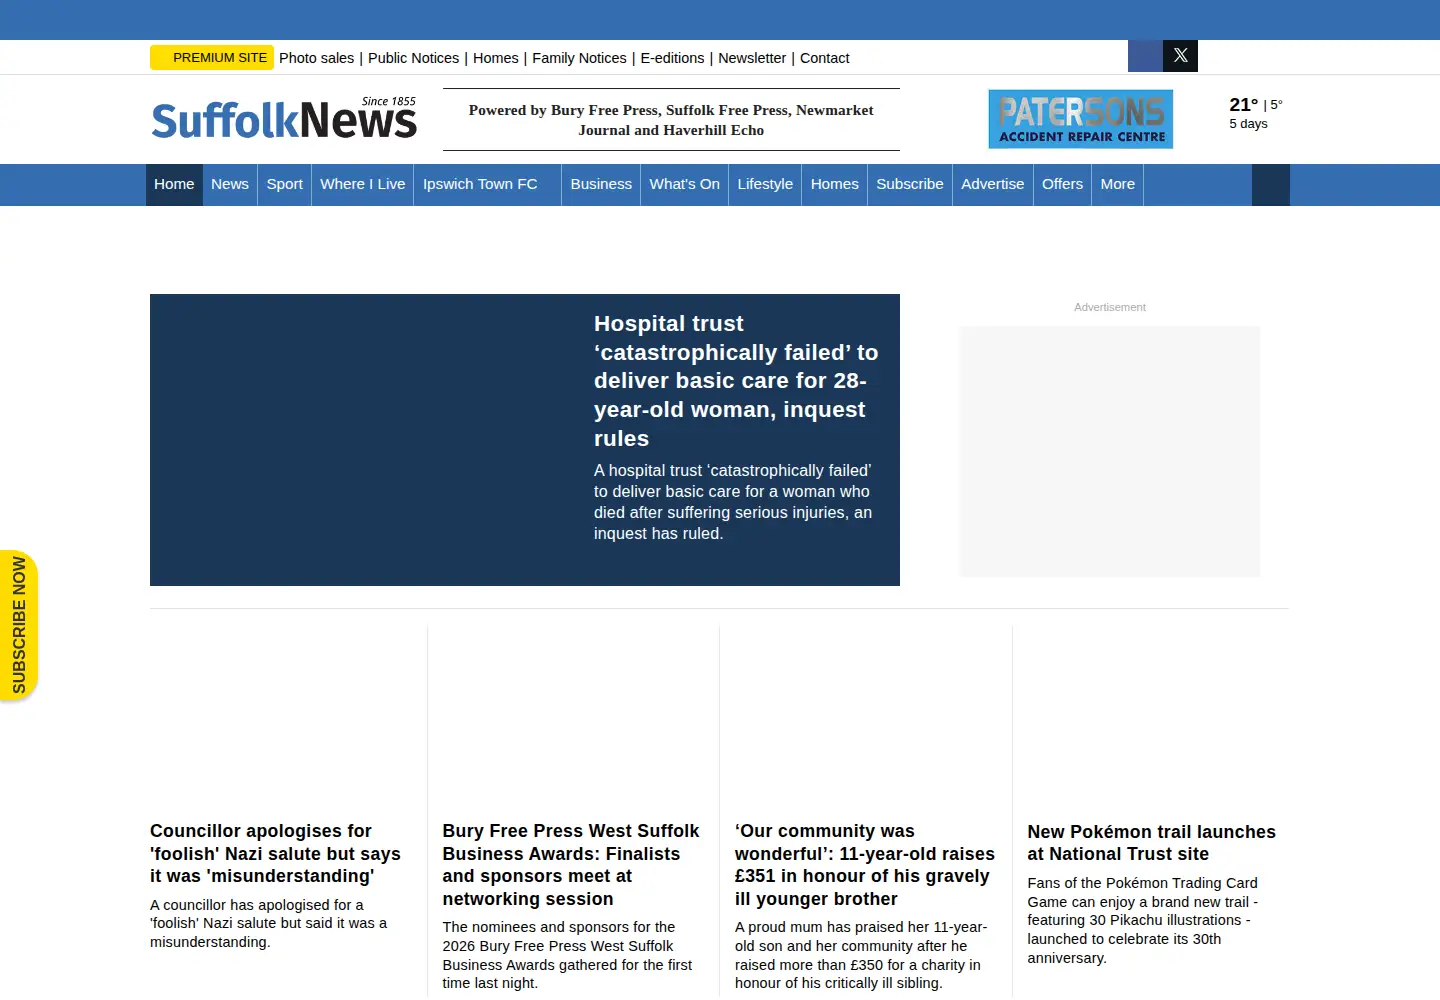Screen dimensions: 1440x1000
Task: Open the 21° weather 5 days forecast
Action: [1255, 113]
